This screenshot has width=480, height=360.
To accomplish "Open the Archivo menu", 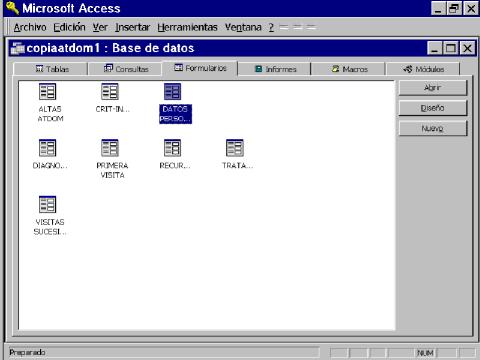I will (30, 27).
